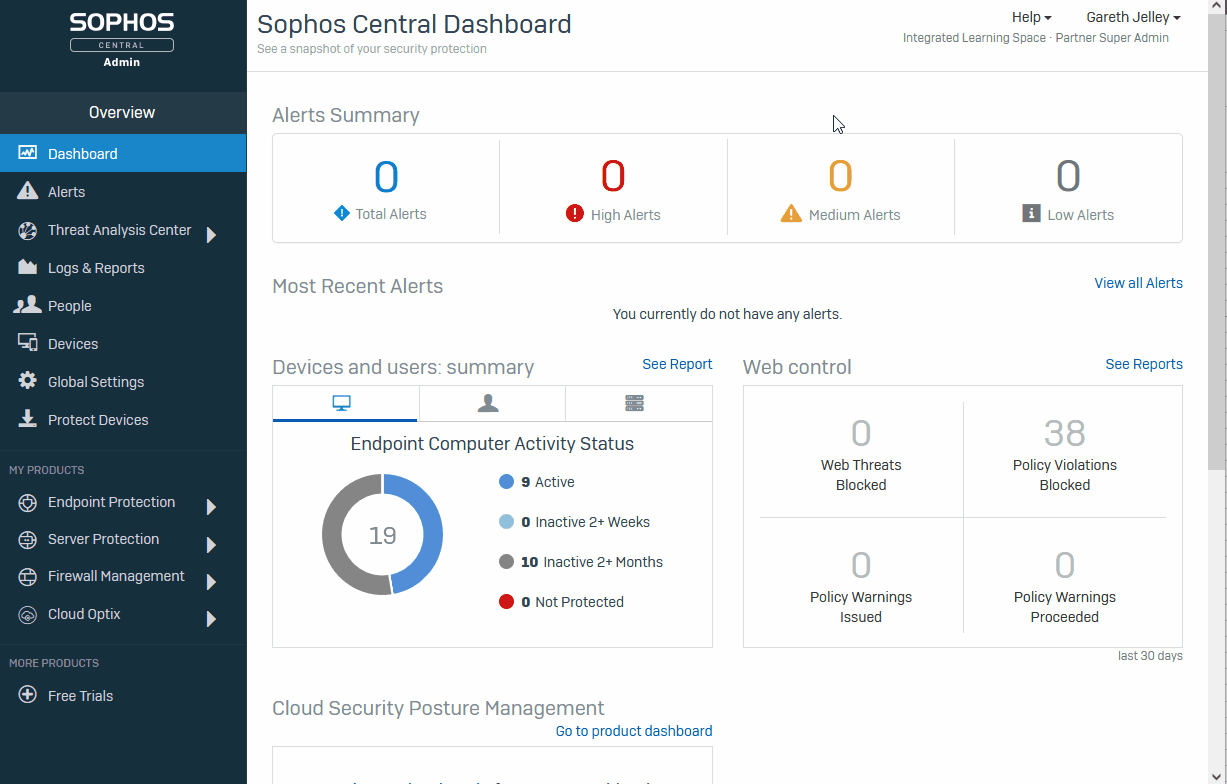This screenshot has height=784, width=1227.
Task: Click the blue Total Alerts diamond icon
Action: (x=342, y=213)
